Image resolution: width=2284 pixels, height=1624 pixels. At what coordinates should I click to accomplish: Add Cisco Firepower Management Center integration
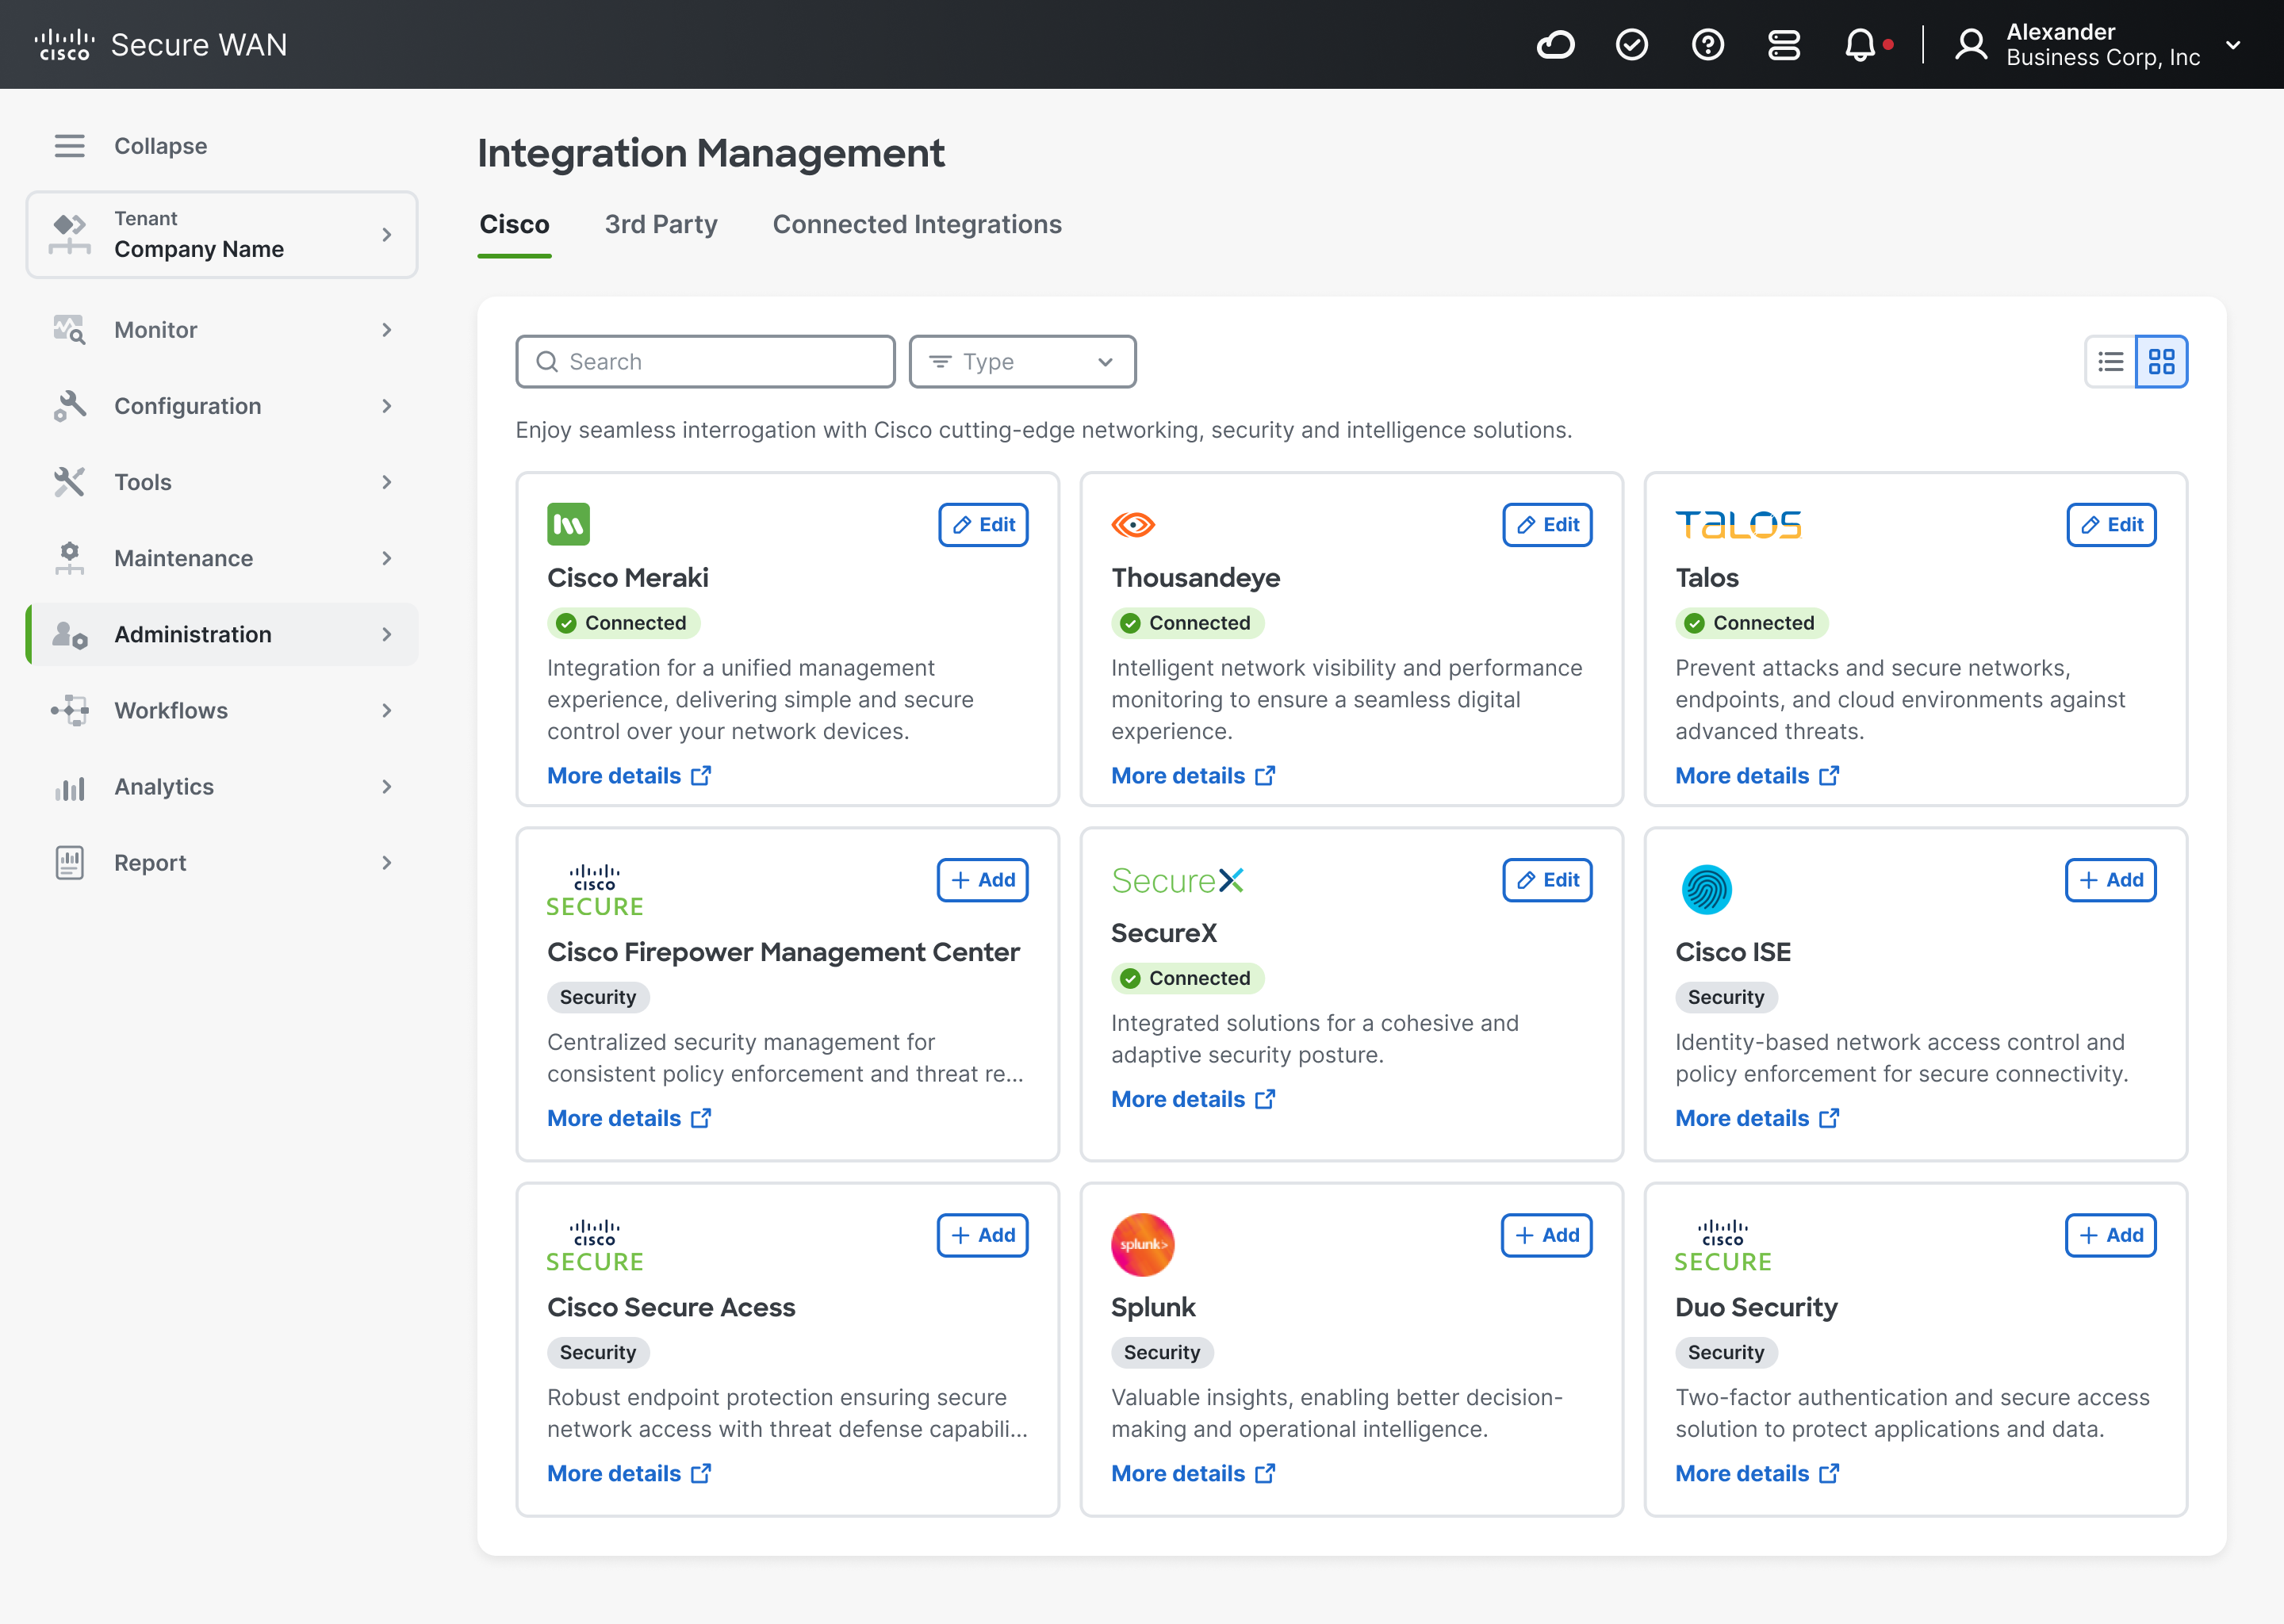click(982, 880)
